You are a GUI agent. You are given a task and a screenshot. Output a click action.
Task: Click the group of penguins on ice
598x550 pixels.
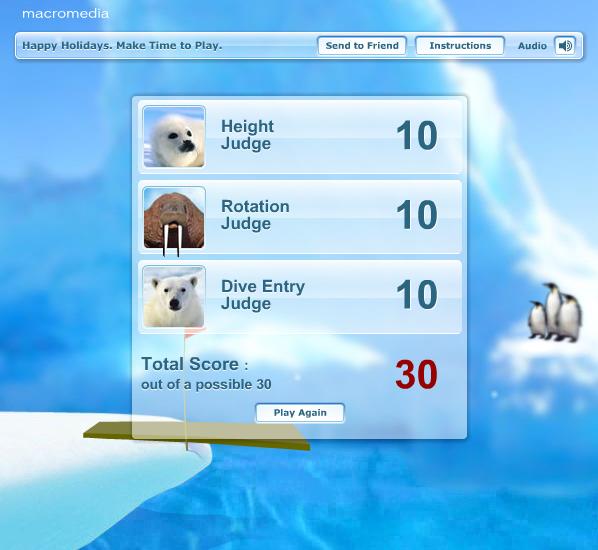[555, 312]
